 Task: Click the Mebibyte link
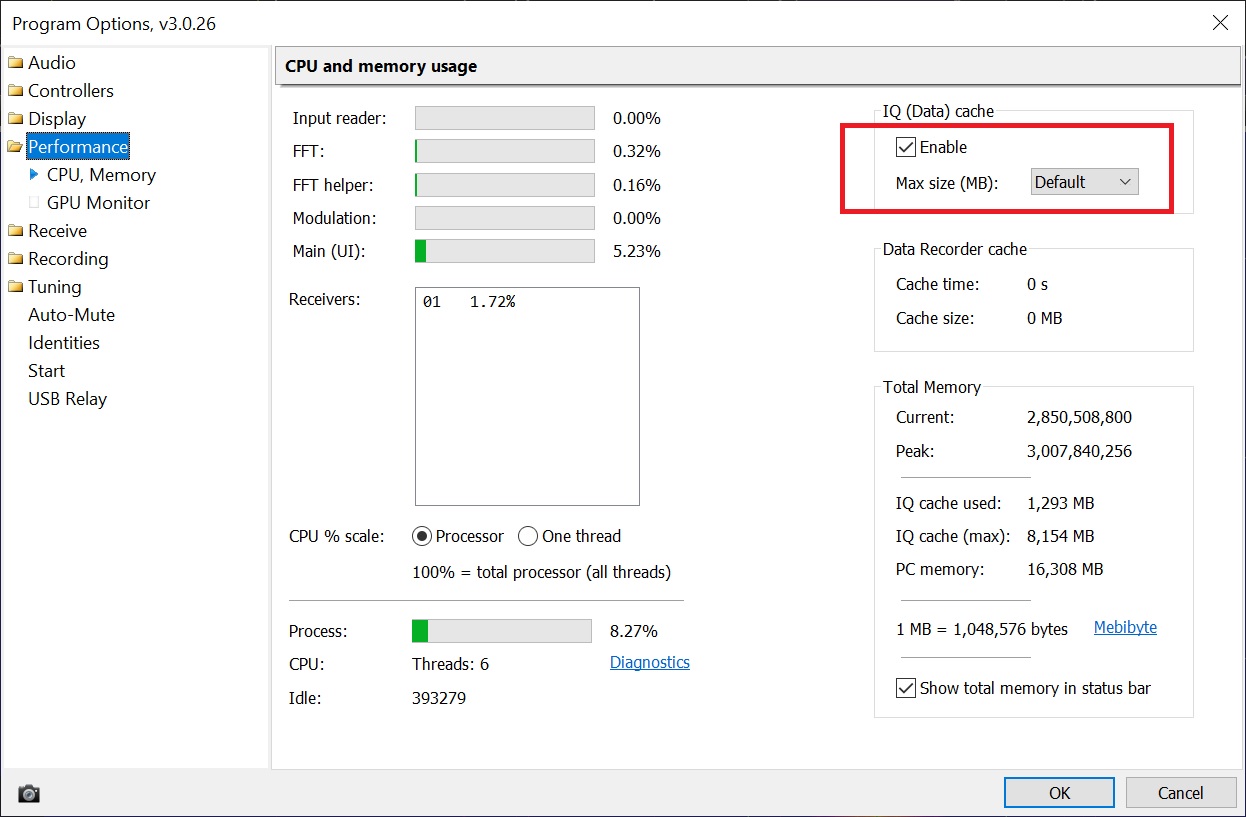(x=1125, y=628)
